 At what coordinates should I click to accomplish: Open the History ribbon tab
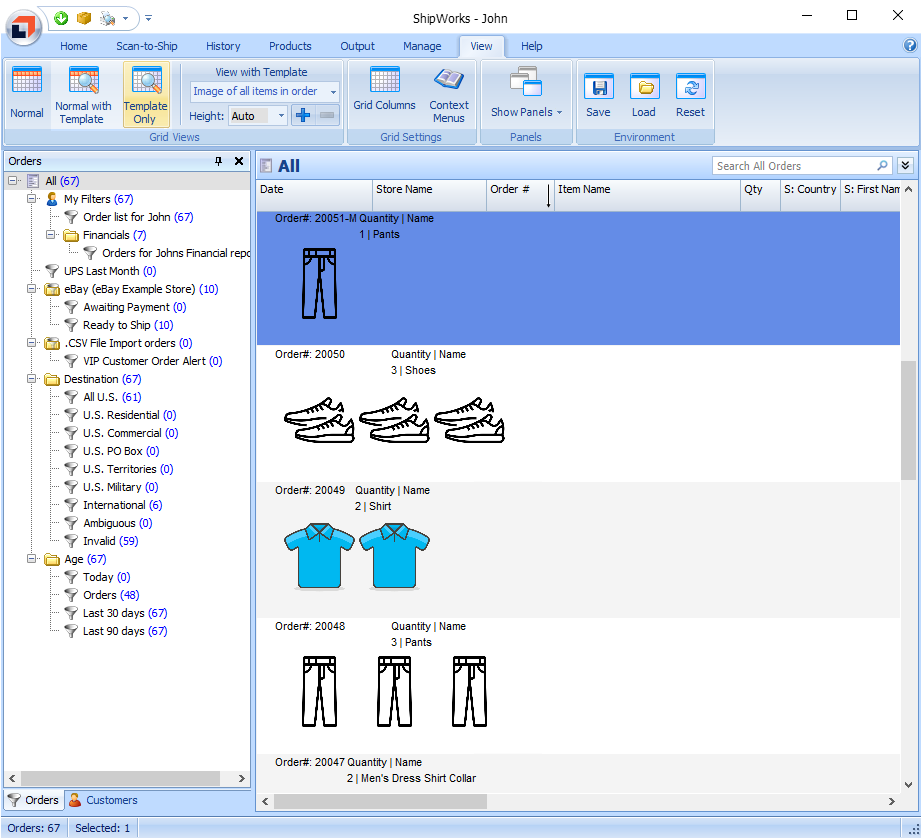pyautogui.click(x=223, y=46)
